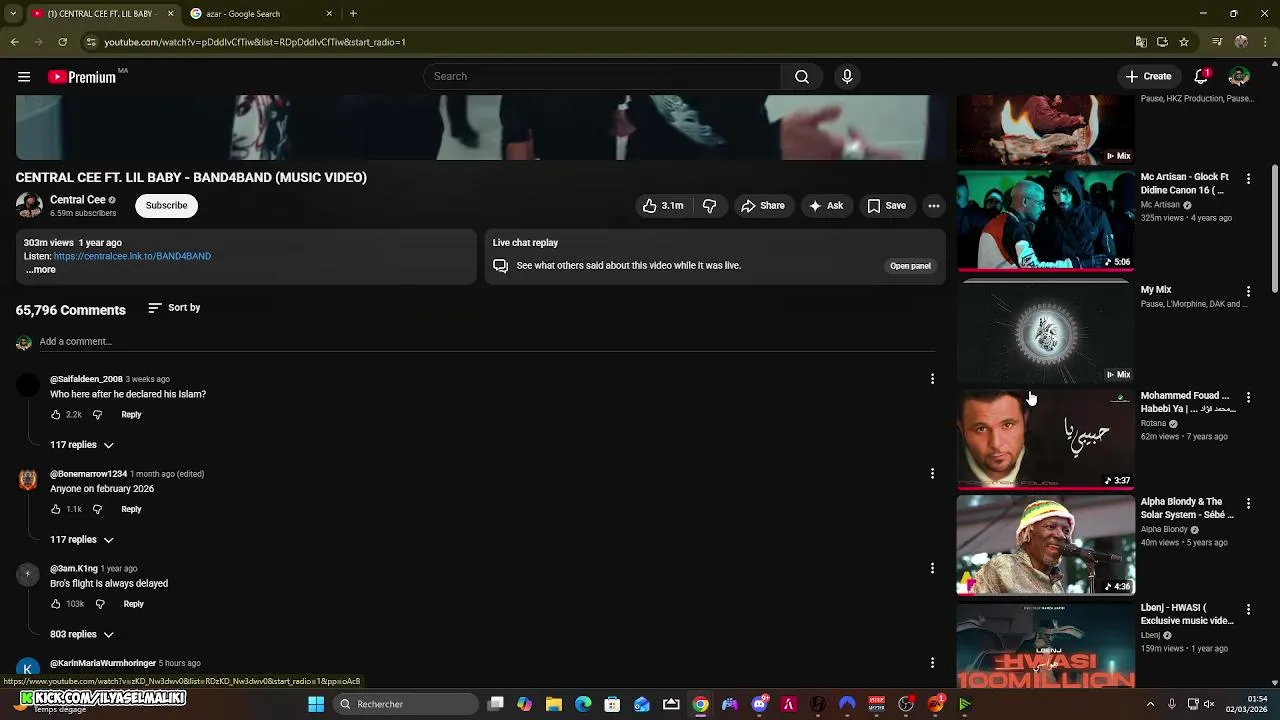Screen dimensions: 1280x720
Task: Click the YouTube search field
Action: pos(602,77)
